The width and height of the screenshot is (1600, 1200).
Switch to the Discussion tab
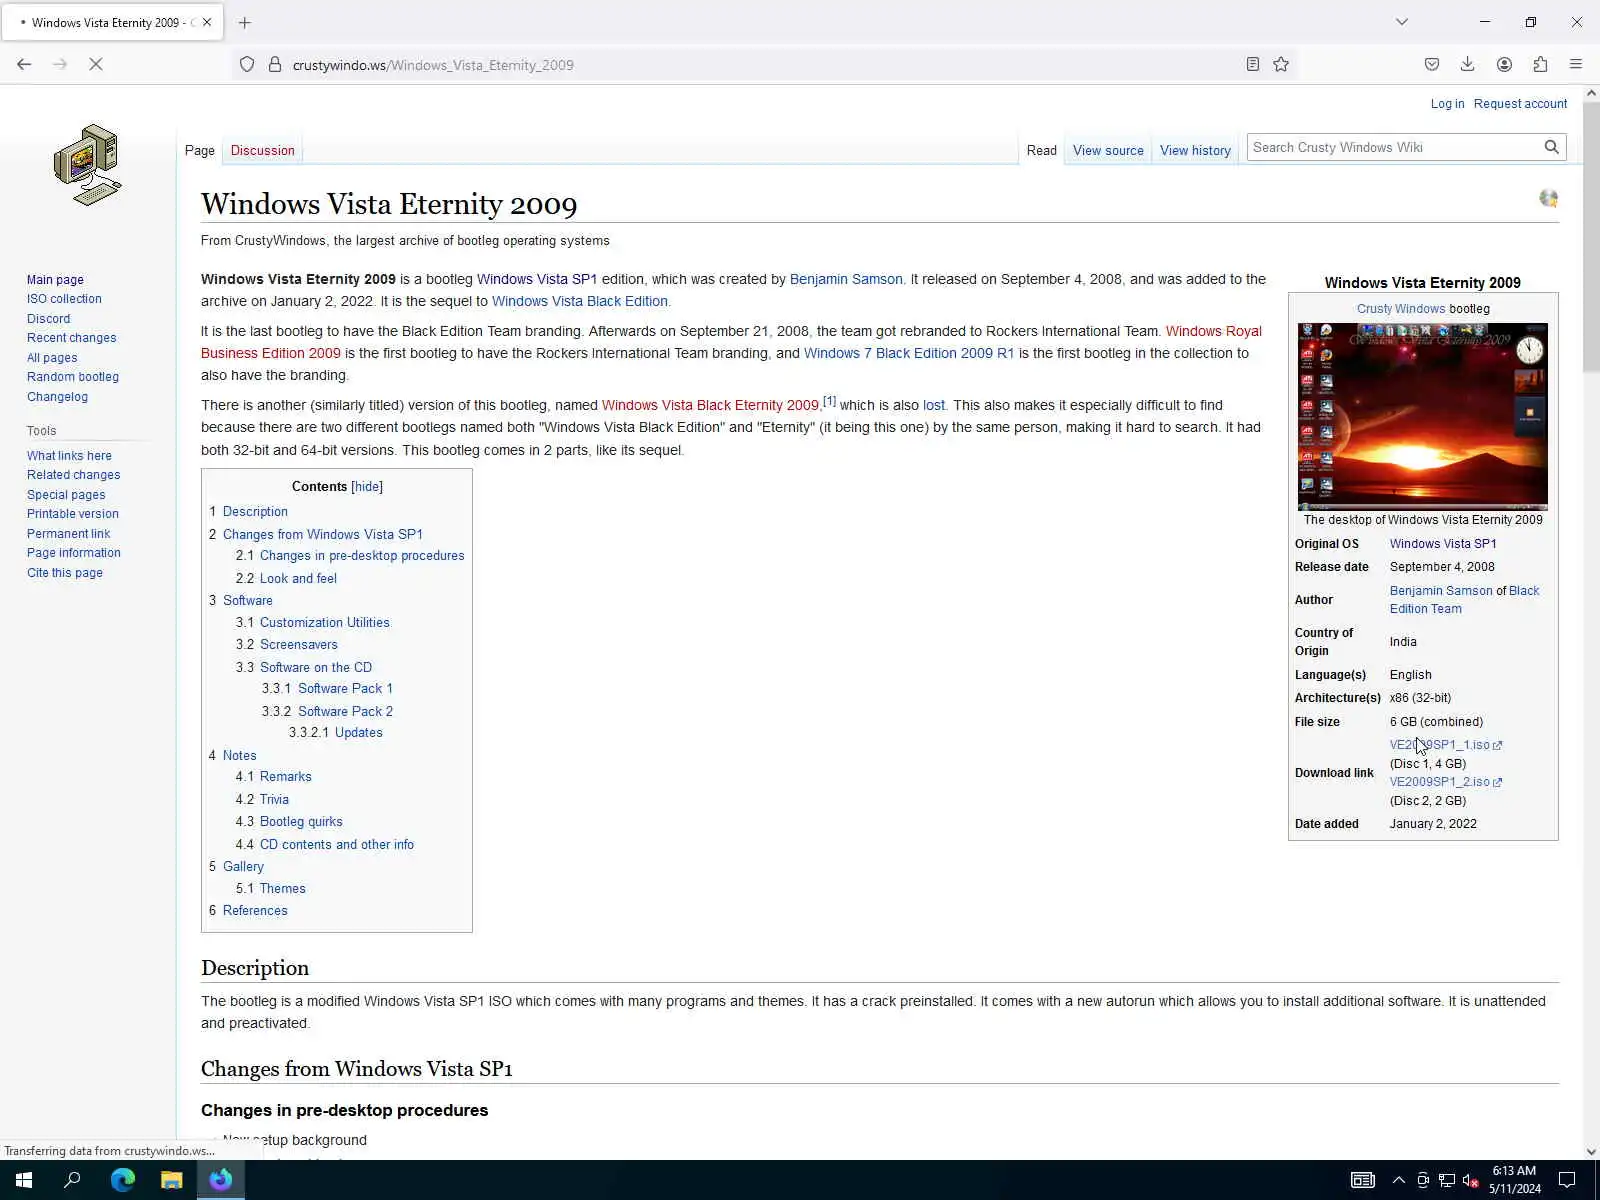coord(262,150)
